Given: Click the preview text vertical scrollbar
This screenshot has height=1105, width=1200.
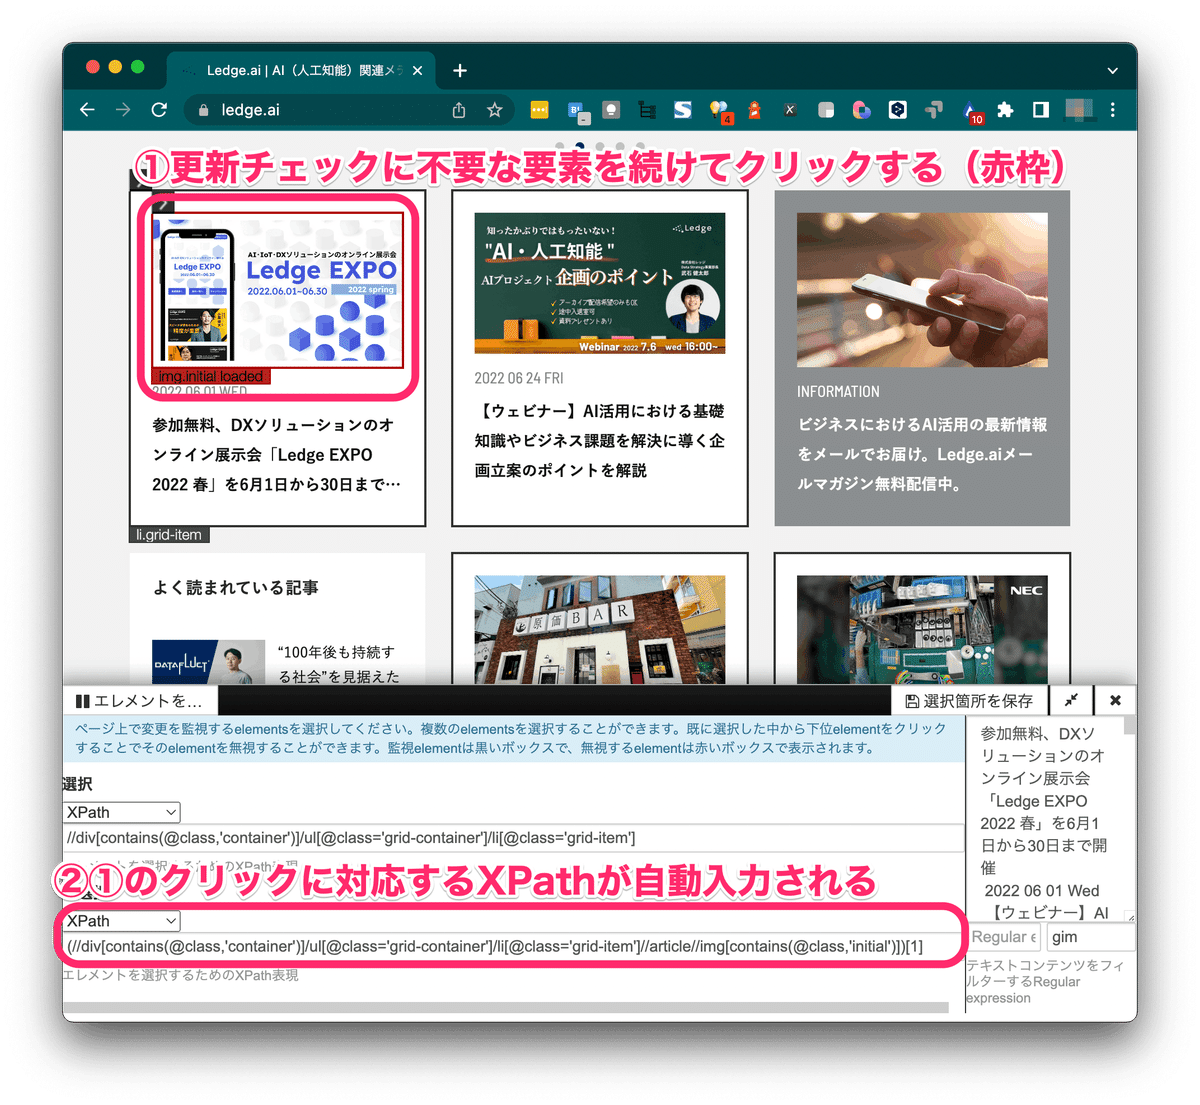Looking at the screenshot, I should (1130, 725).
